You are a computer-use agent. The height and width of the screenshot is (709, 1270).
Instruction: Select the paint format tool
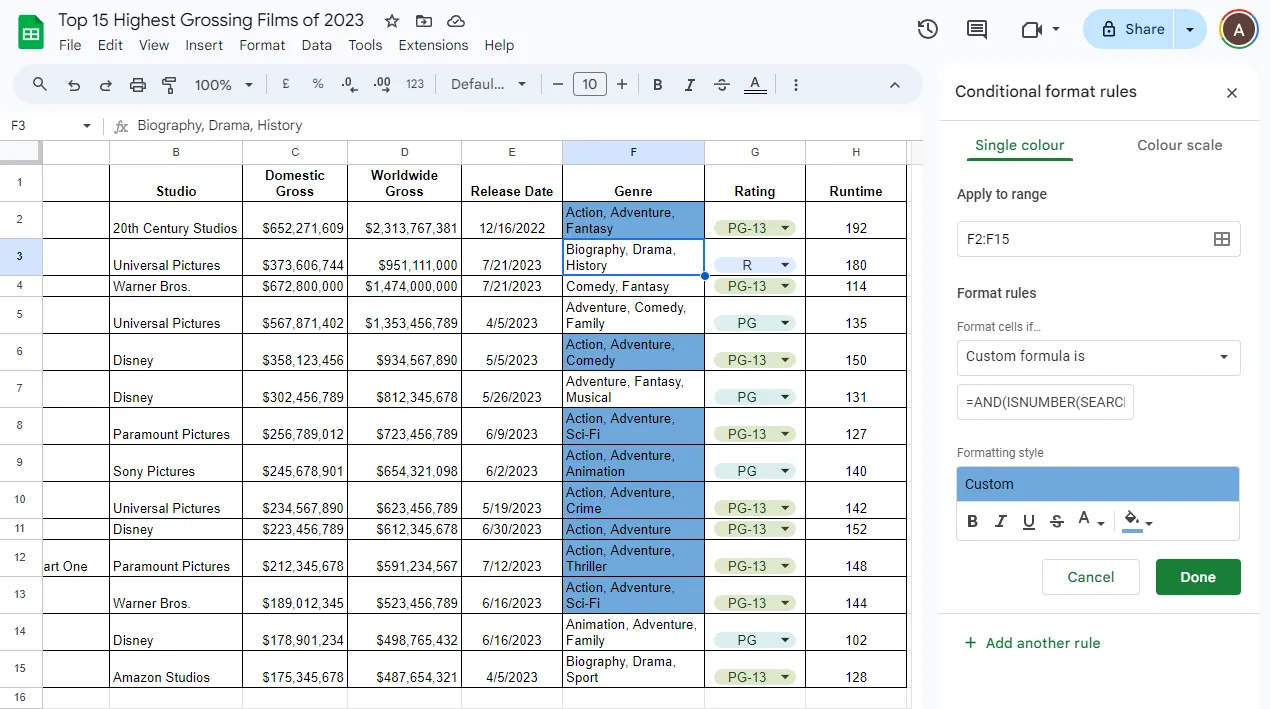pyautogui.click(x=169, y=85)
